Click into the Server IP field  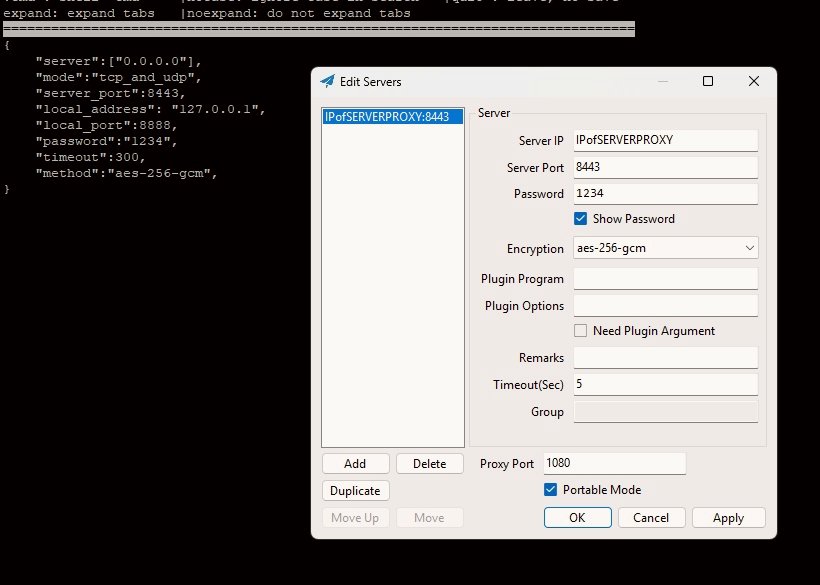(x=665, y=141)
